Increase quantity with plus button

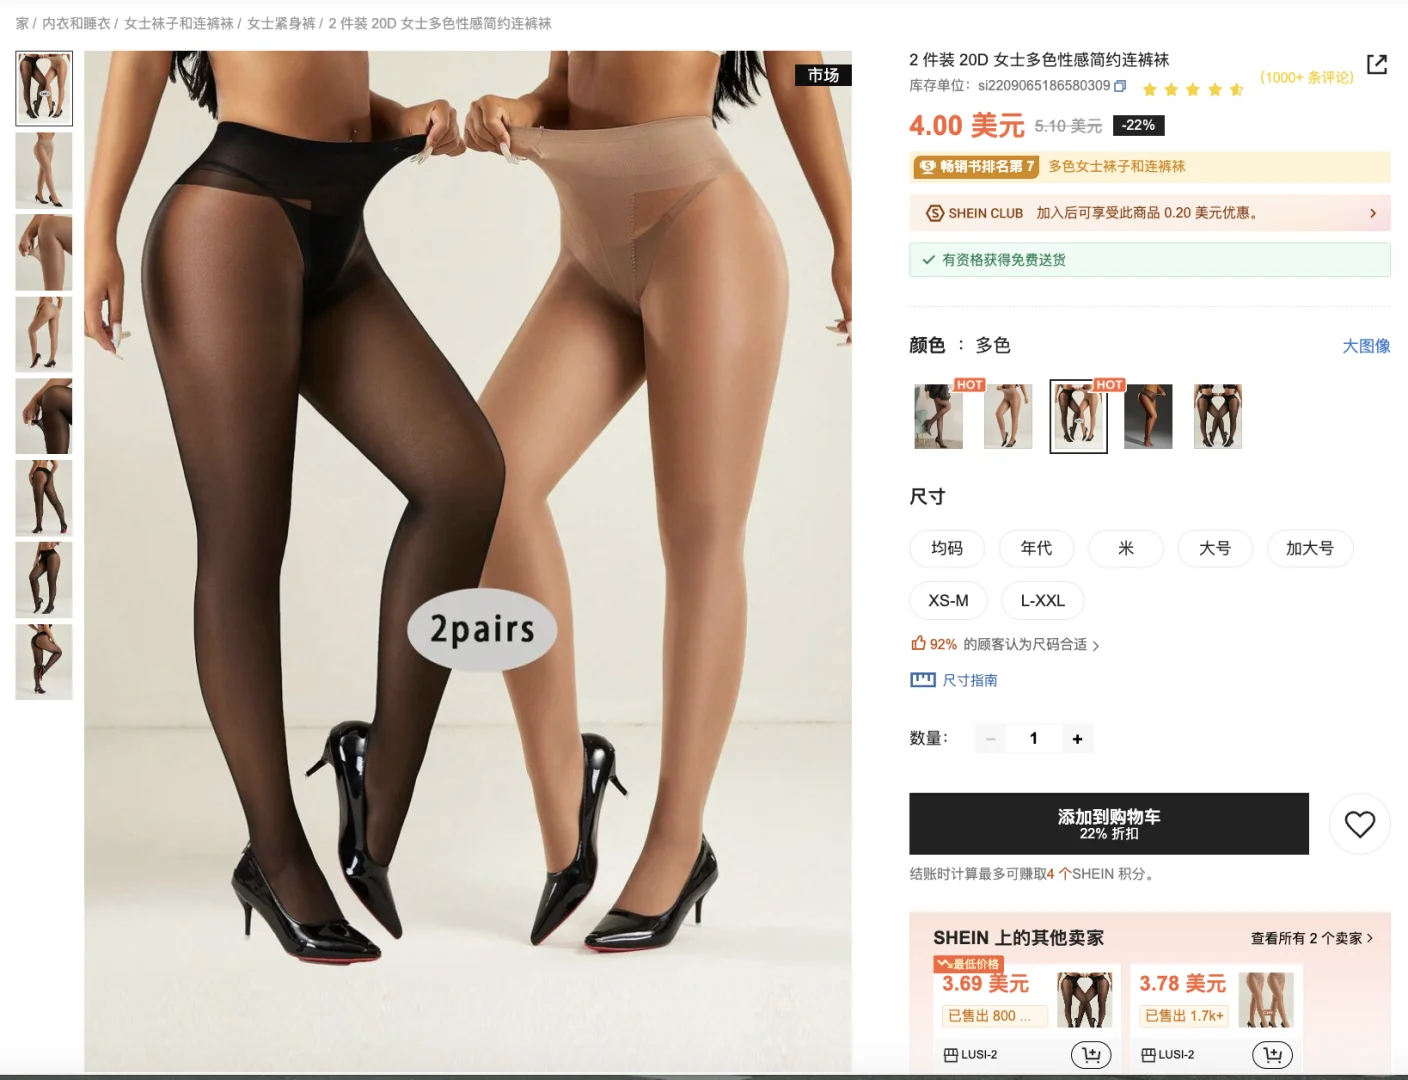1077,739
